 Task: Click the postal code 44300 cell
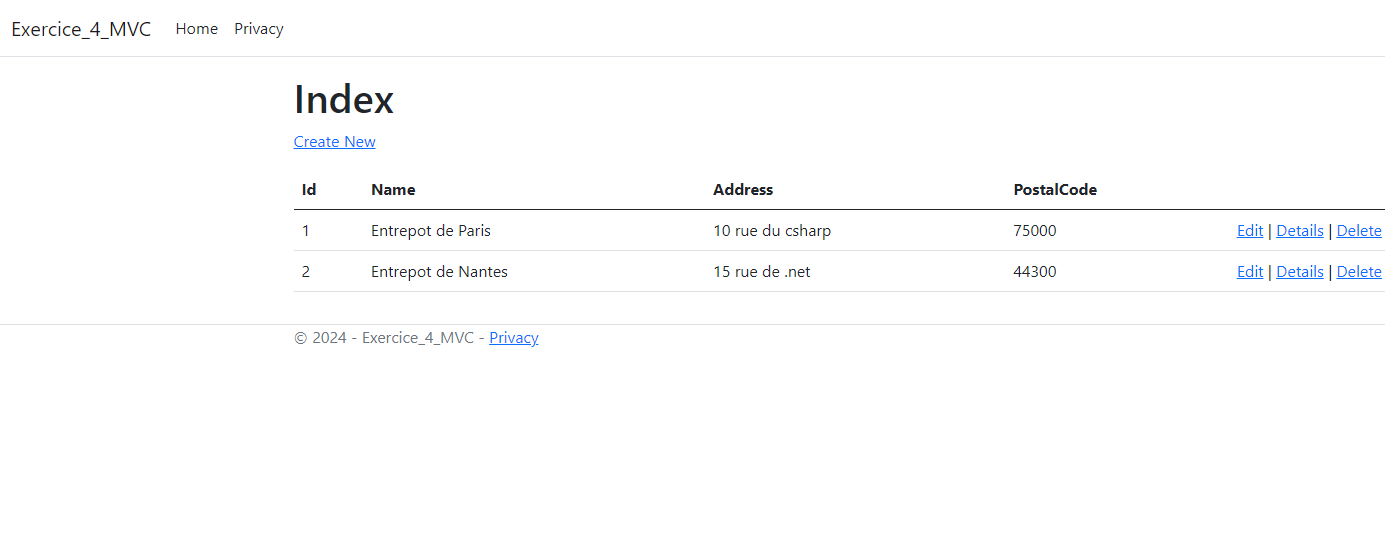[1035, 272]
